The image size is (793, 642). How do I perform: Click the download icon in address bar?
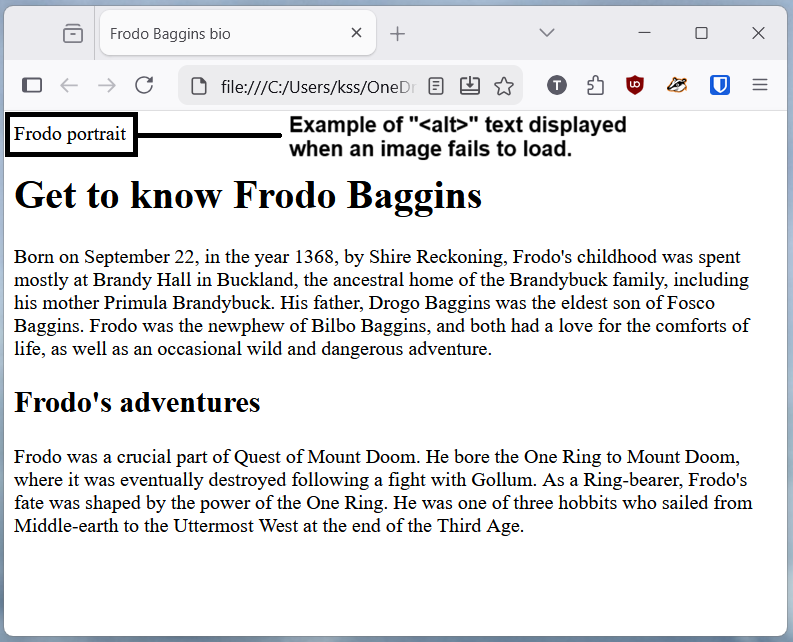click(470, 85)
